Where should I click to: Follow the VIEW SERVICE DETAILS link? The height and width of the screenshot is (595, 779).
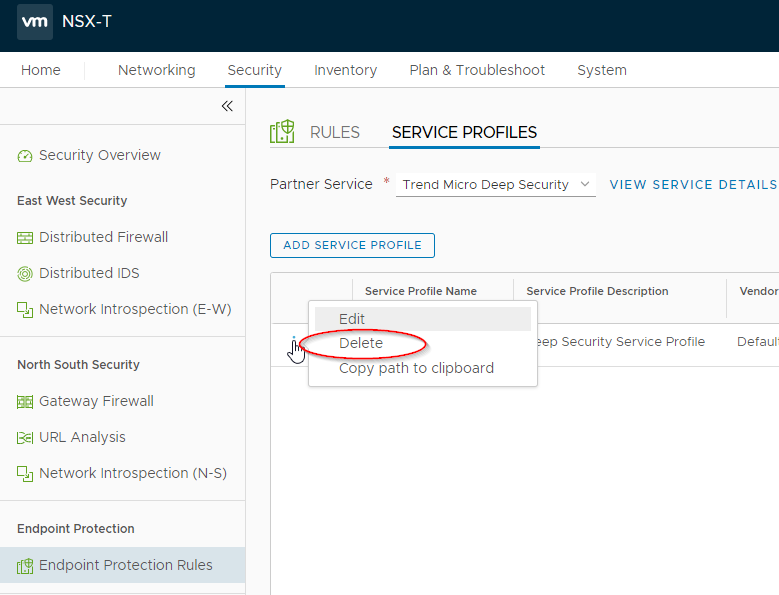(x=692, y=185)
